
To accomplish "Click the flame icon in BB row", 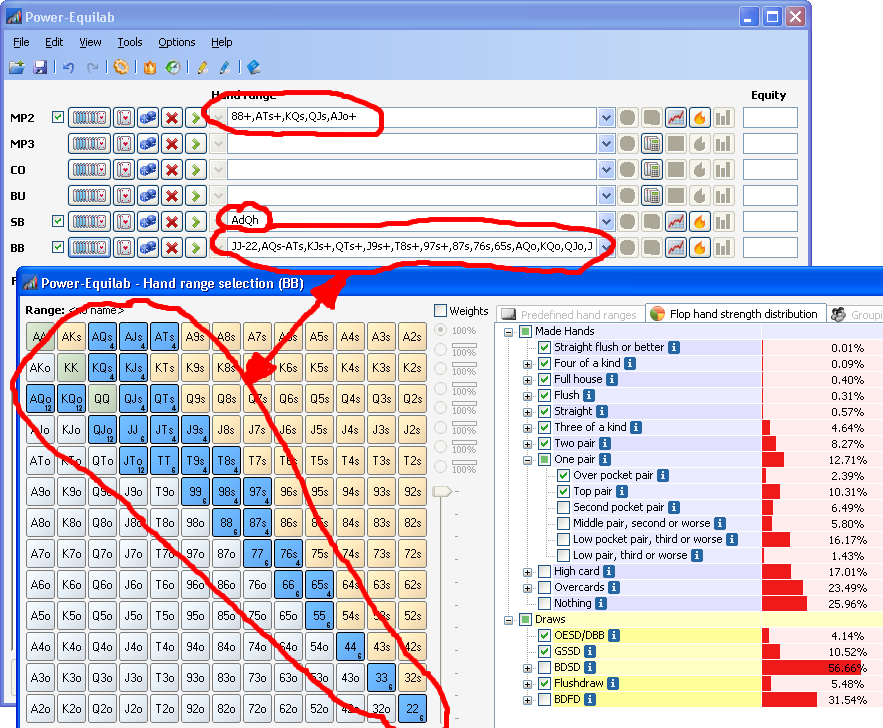I will click(699, 248).
